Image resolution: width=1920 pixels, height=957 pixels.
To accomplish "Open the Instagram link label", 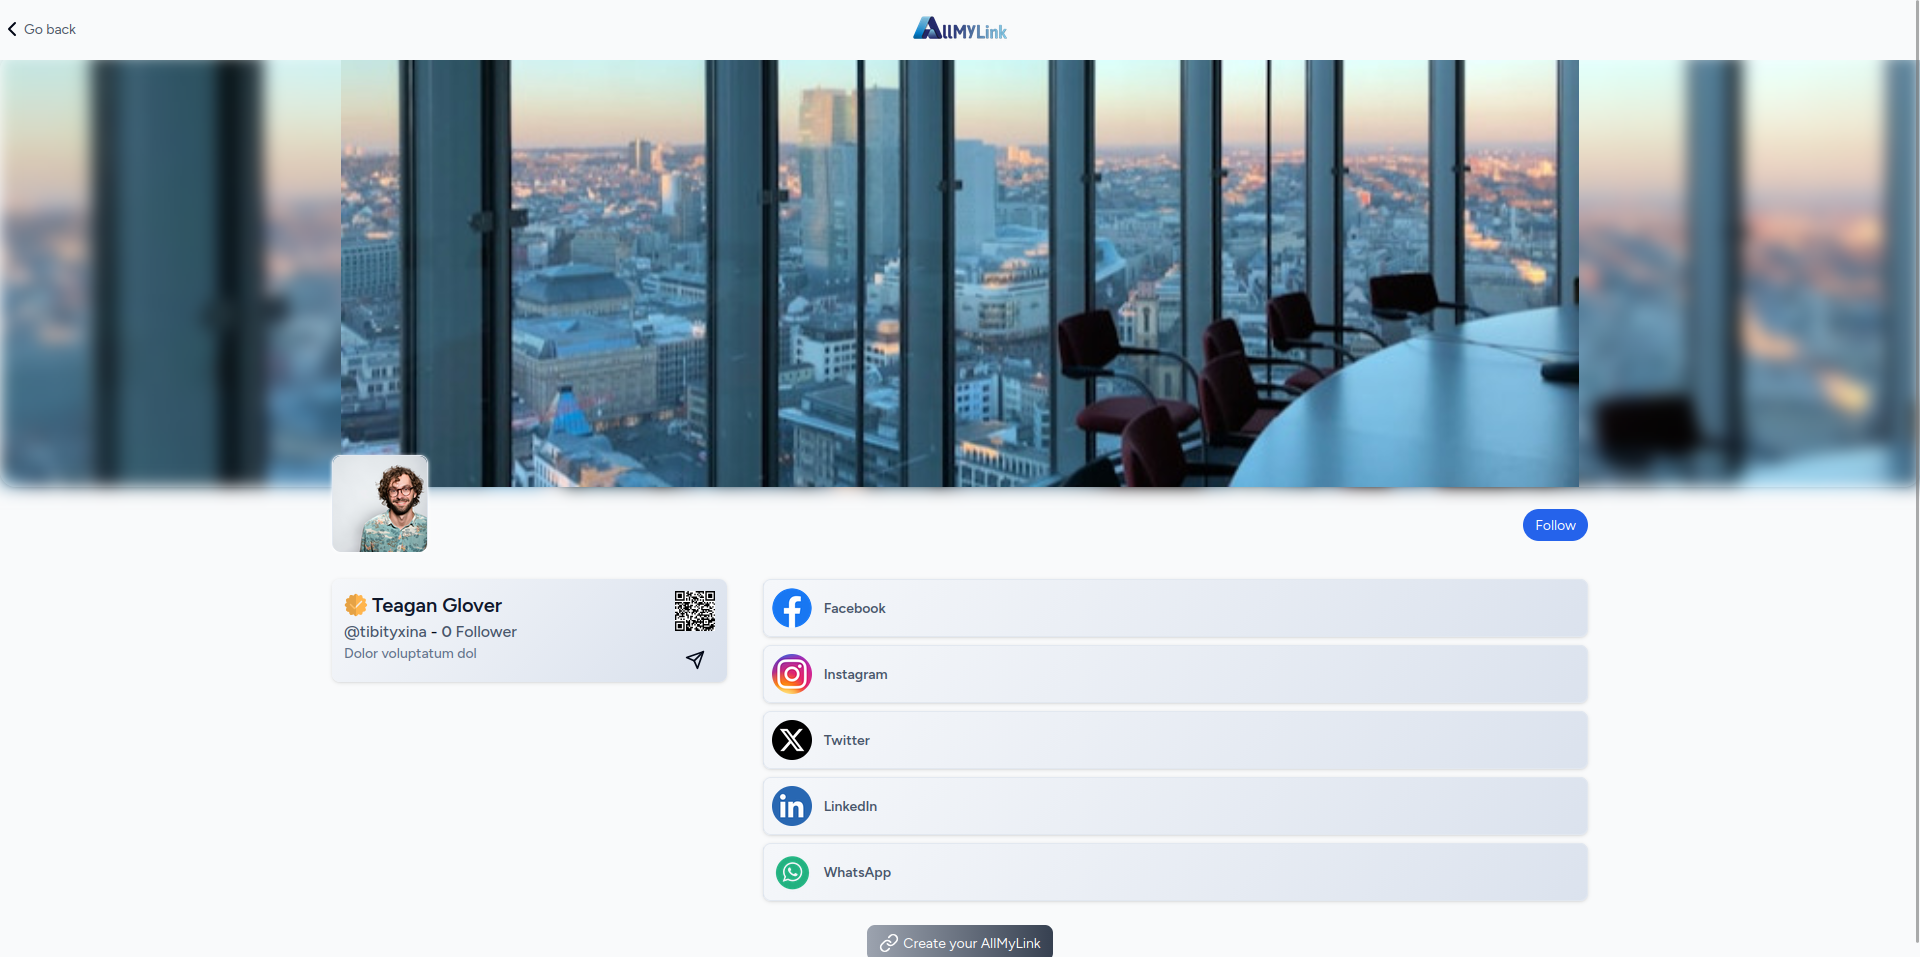I will pyautogui.click(x=855, y=674).
